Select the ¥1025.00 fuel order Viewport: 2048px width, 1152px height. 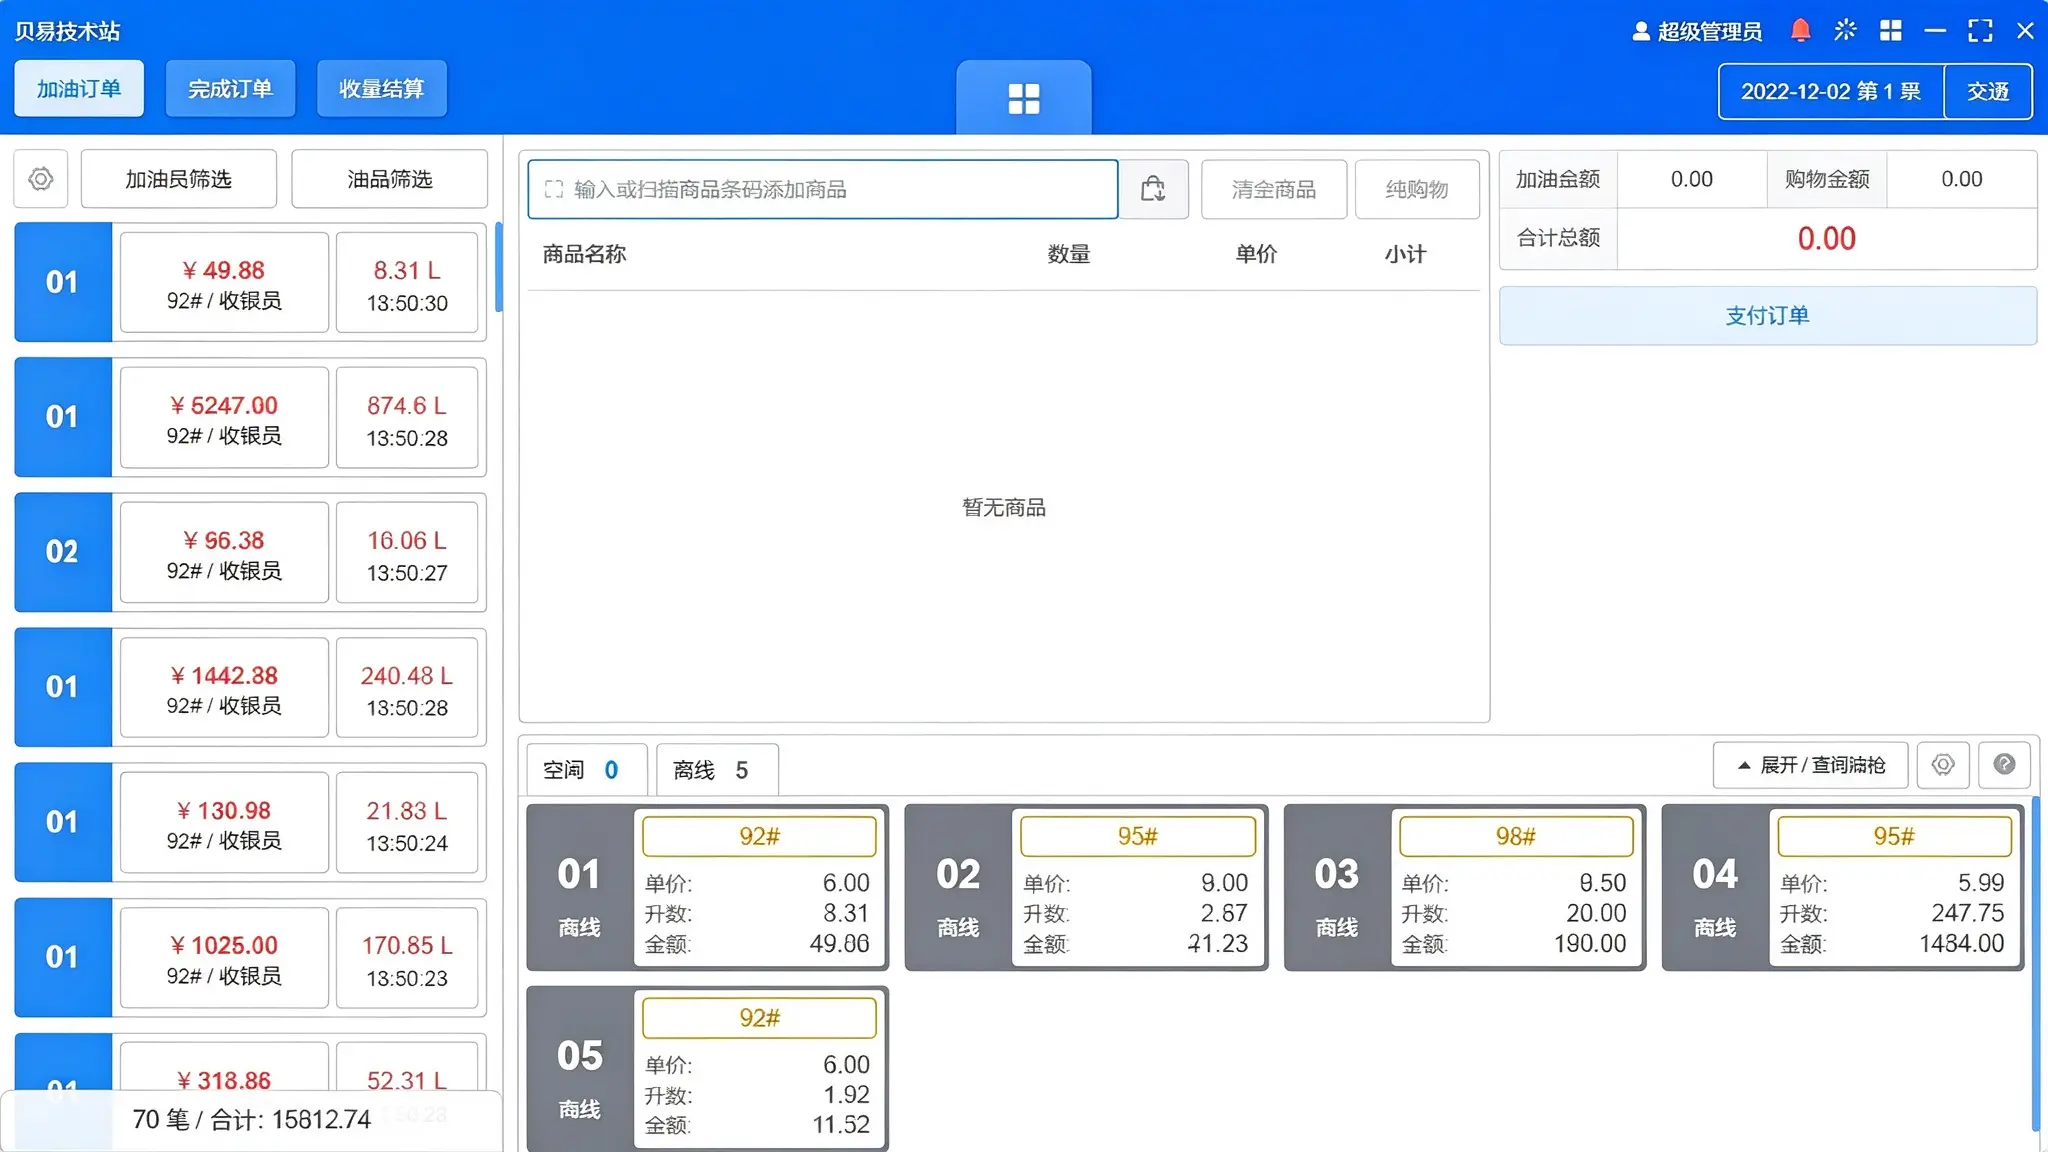(x=224, y=958)
